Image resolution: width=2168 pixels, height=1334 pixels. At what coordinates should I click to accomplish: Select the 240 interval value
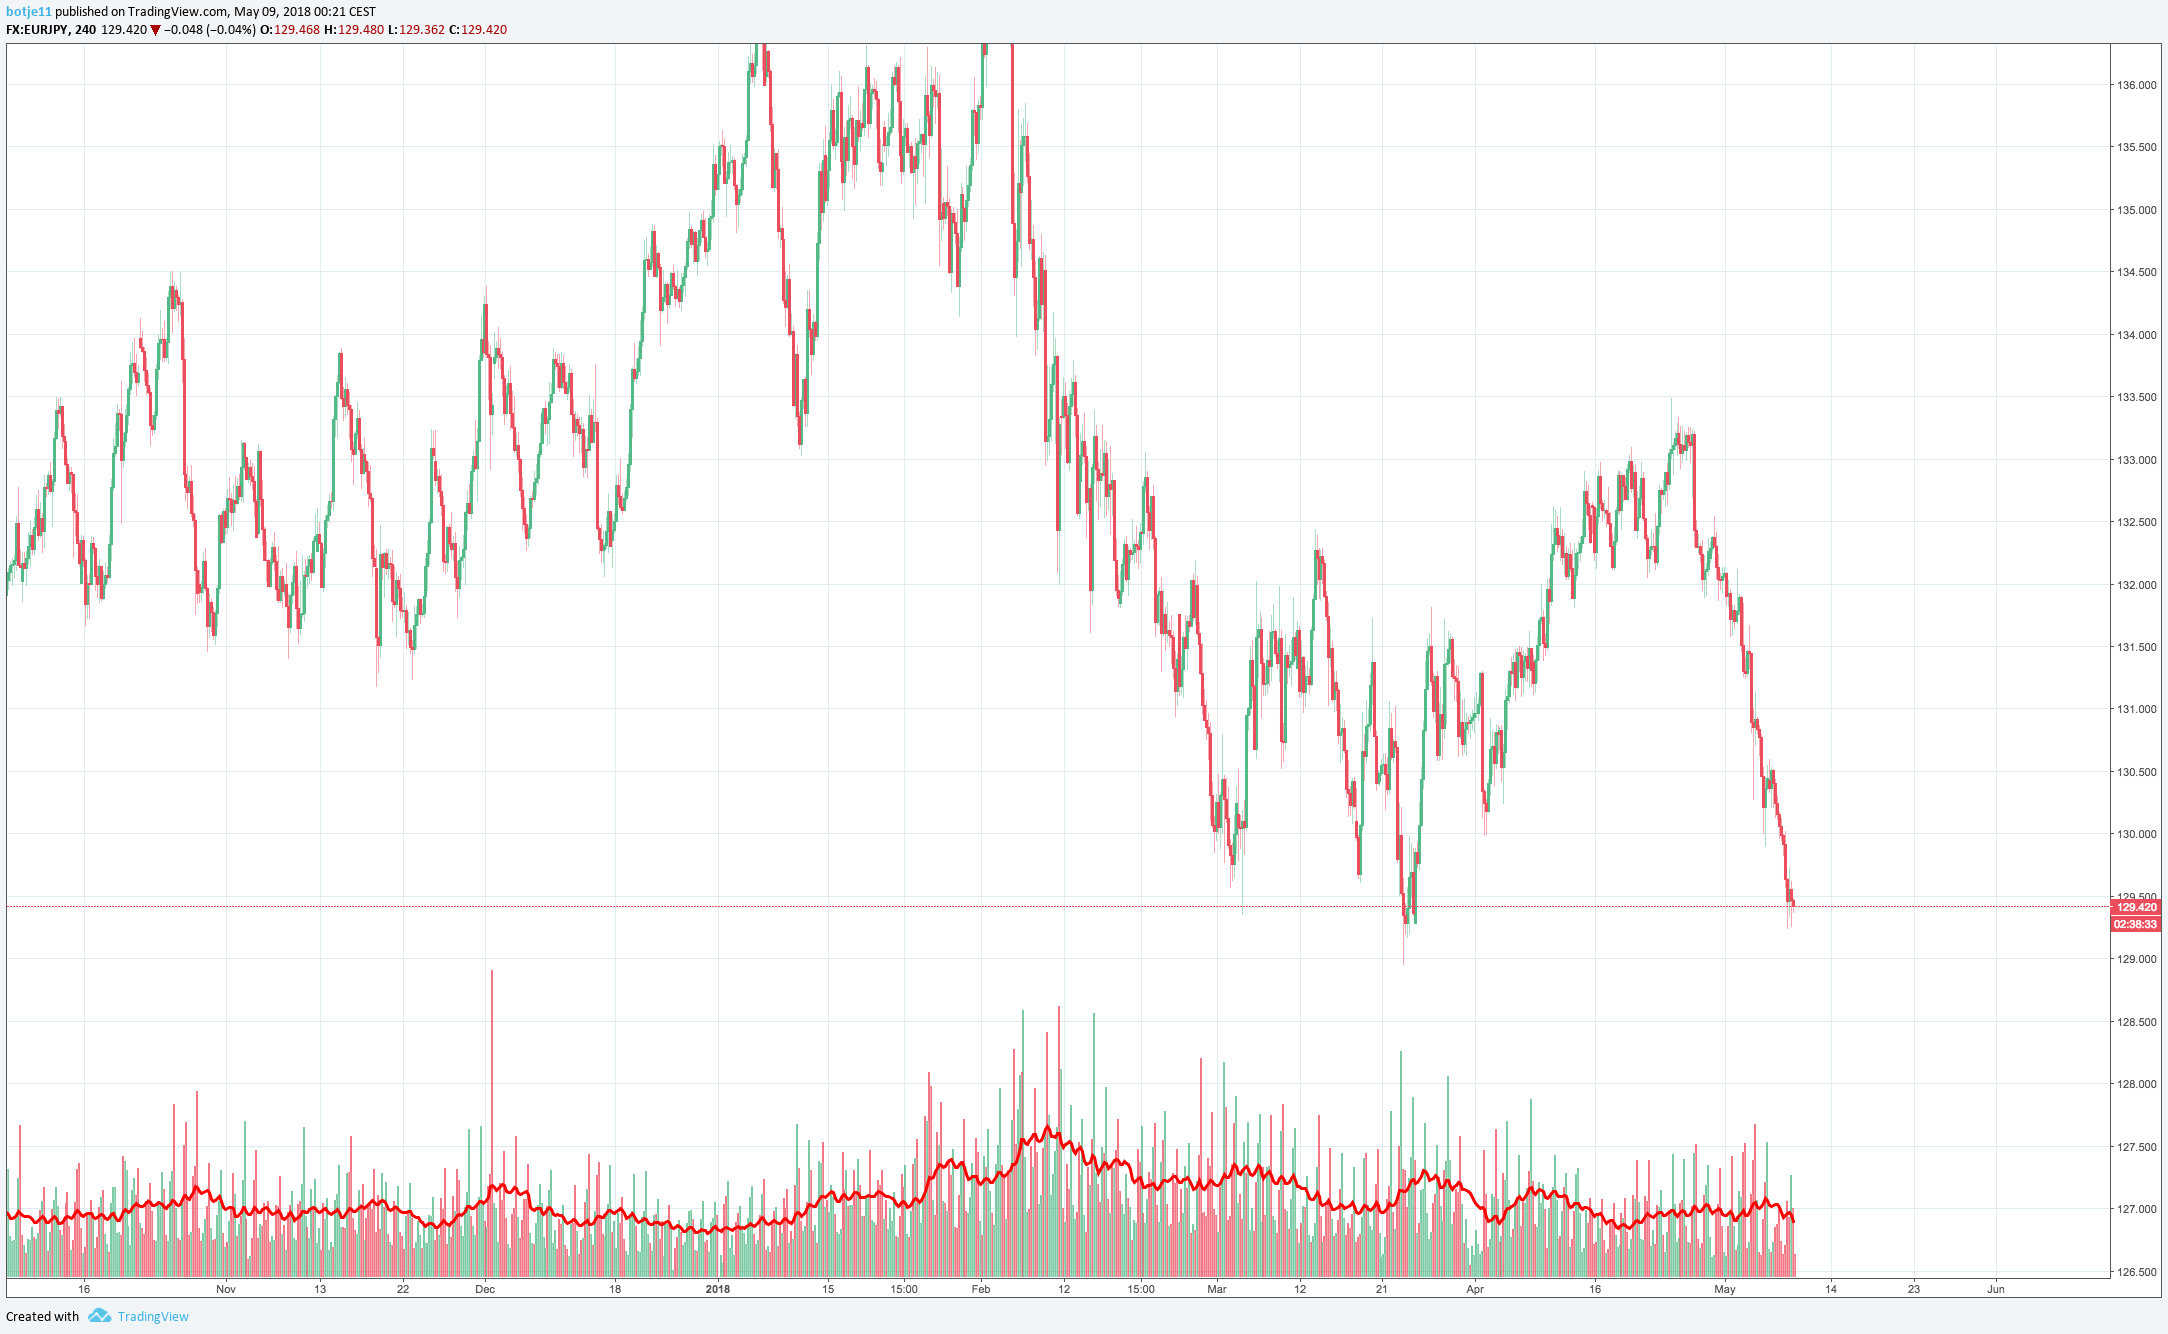pyautogui.click(x=86, y=30)
